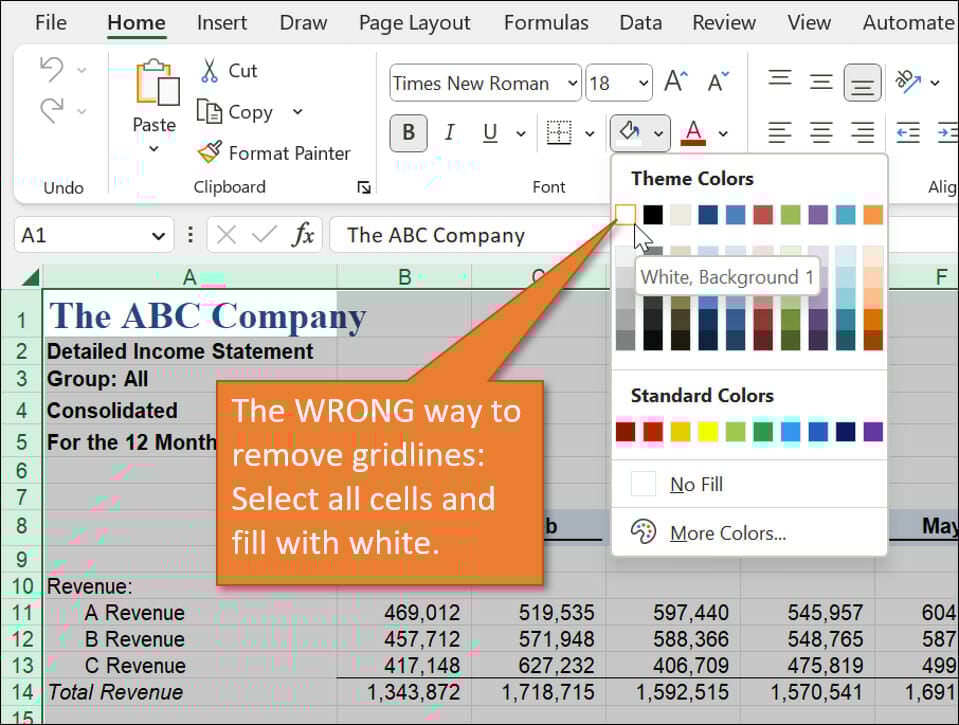Click the Cut scissors icon

(209, 70)
